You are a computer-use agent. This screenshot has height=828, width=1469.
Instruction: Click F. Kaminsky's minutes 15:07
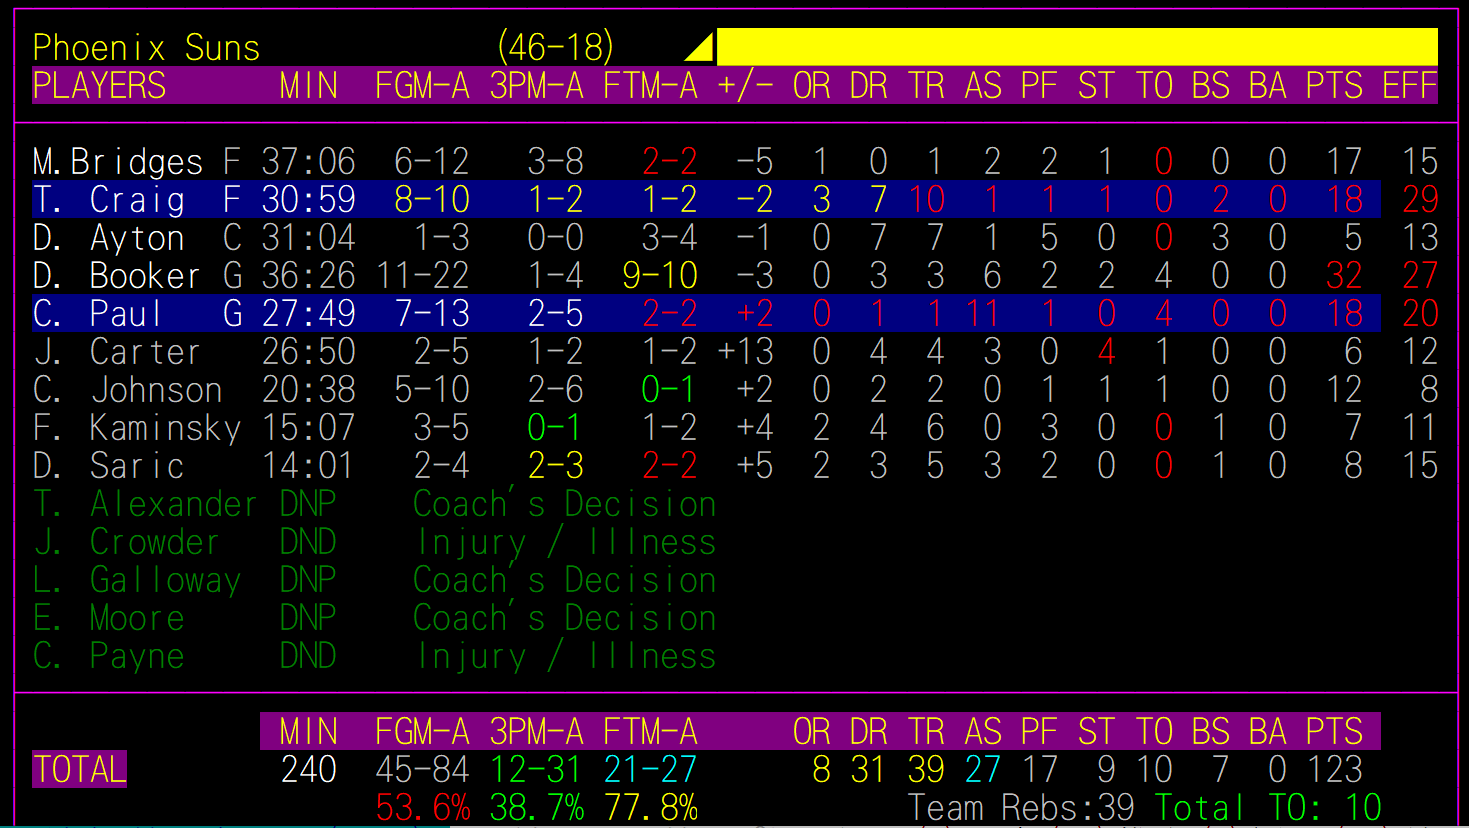tap(309, 428)
